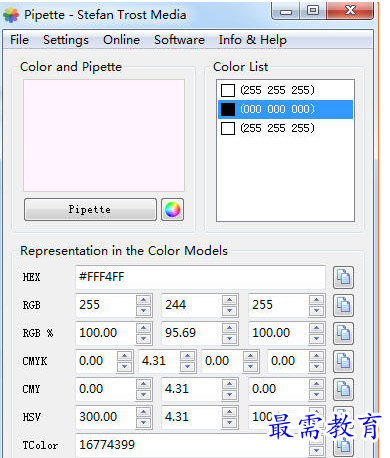Increase the RGB red value with up arrow

pyautogui.click(x=143, y=300)
